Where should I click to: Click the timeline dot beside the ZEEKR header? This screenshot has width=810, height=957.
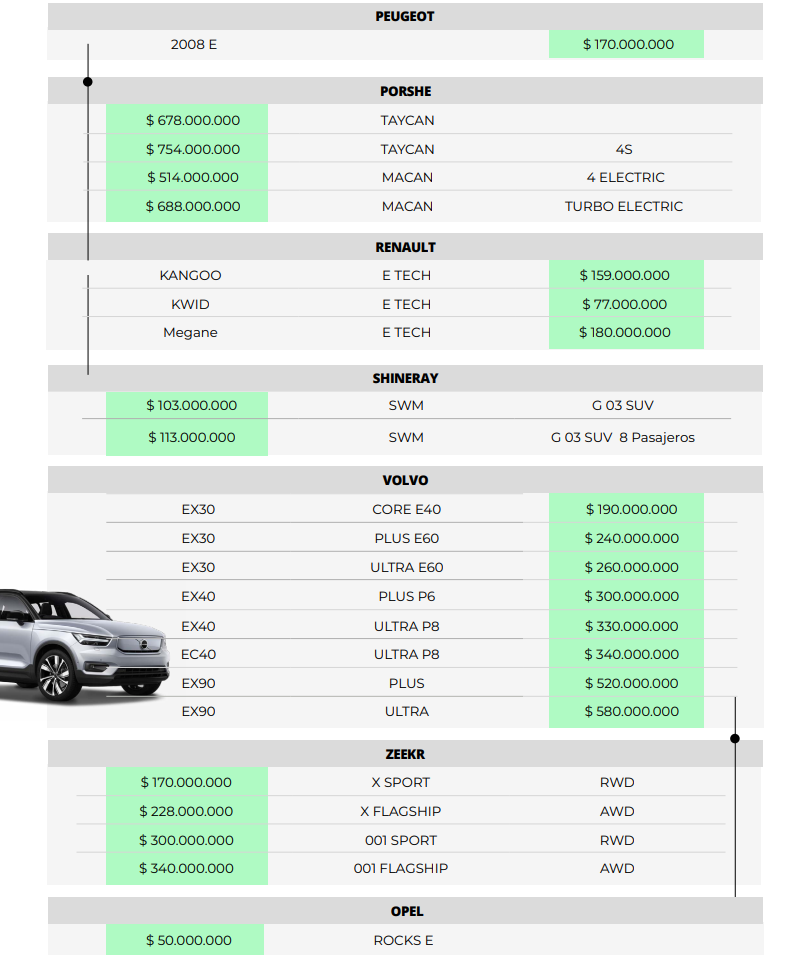735,739
